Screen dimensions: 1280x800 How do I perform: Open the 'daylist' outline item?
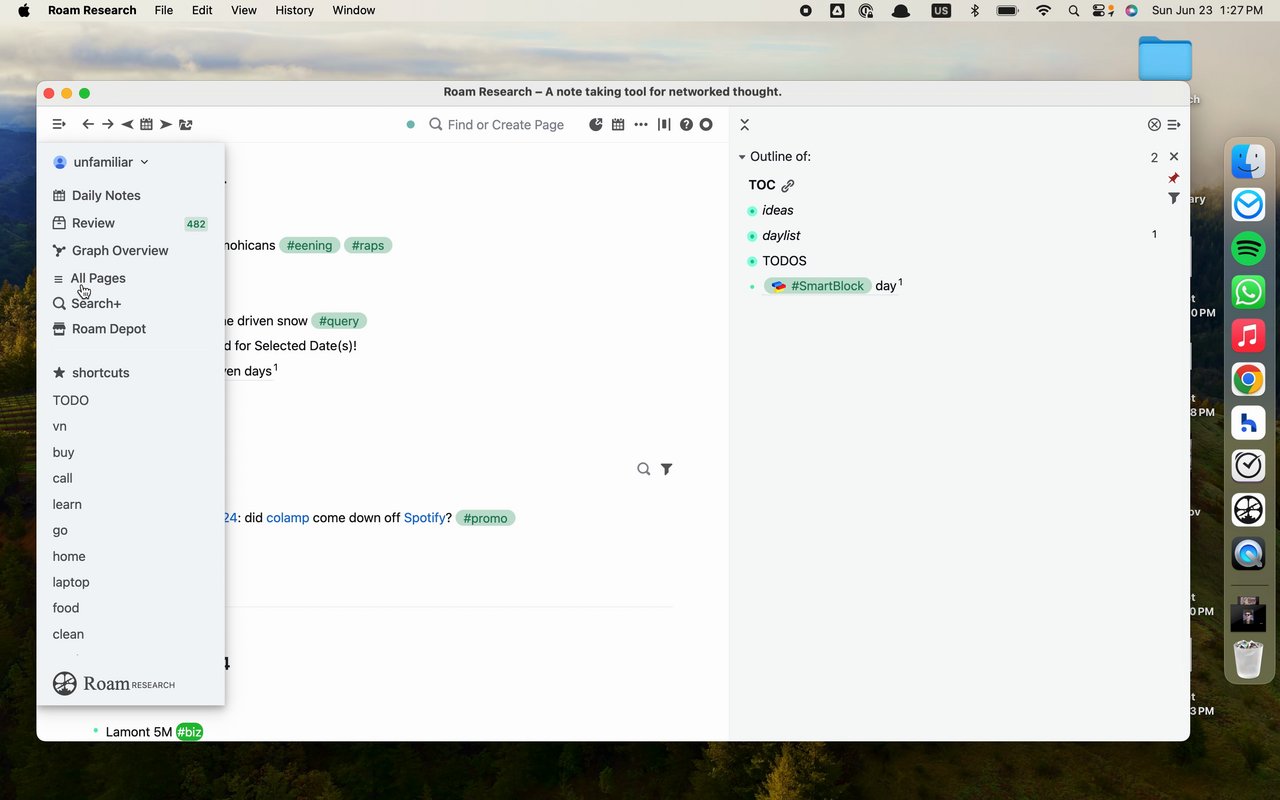coord(781,235)
